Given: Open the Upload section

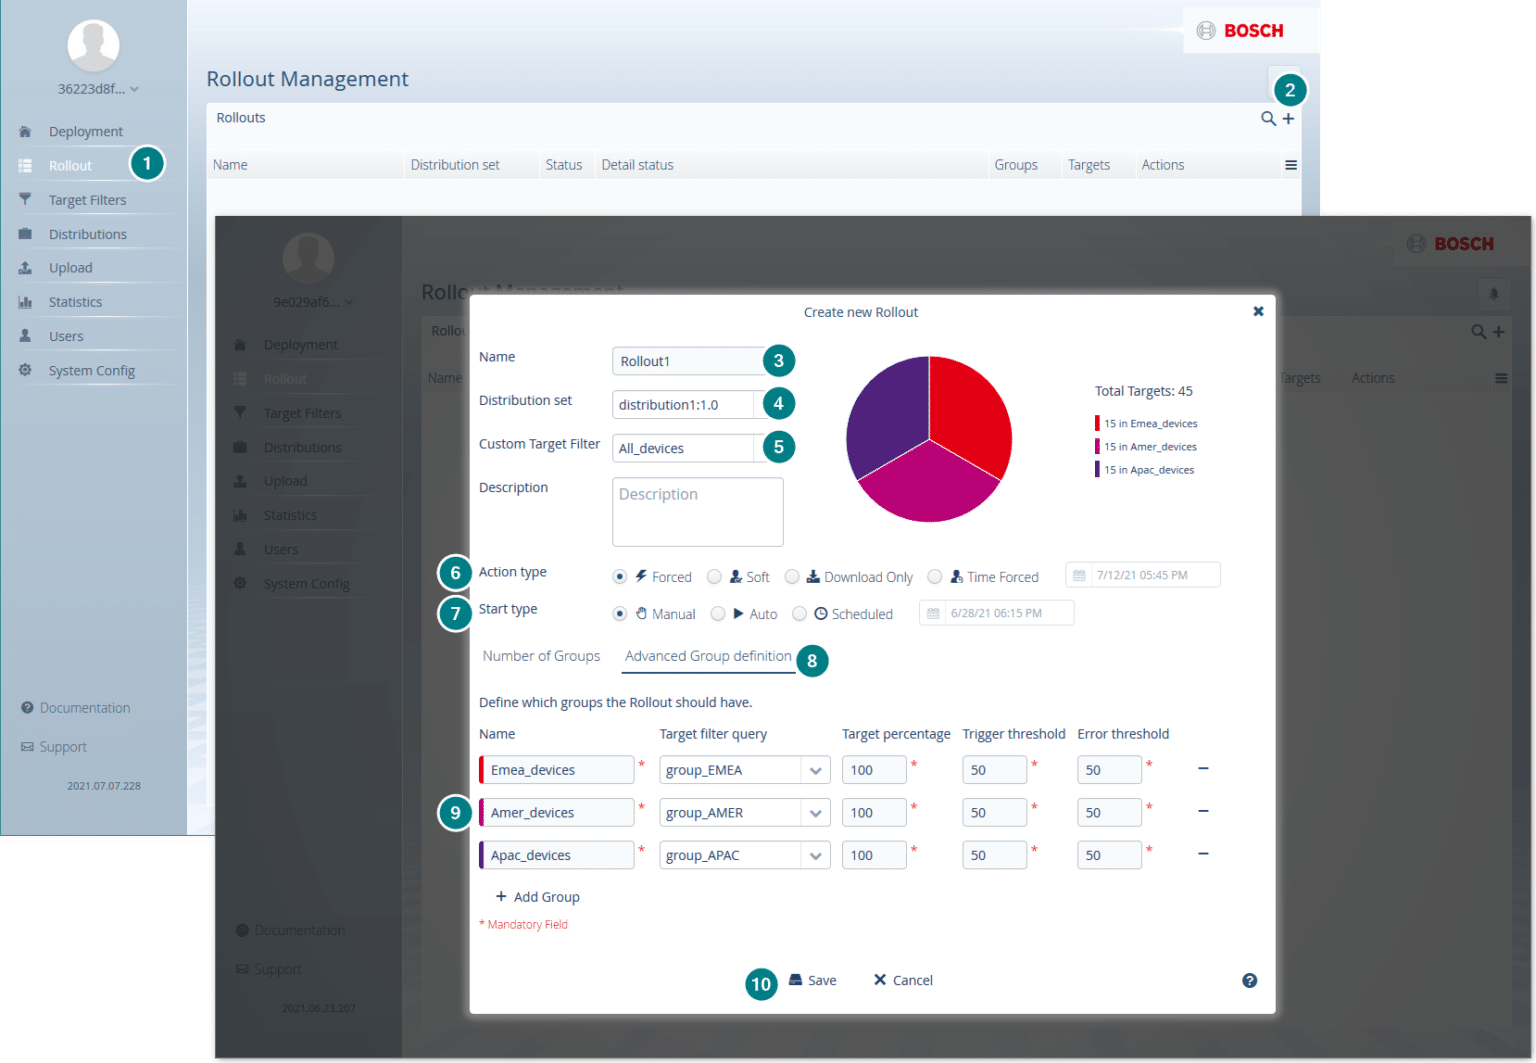Looking at the screenshot, I should [70, 267].
